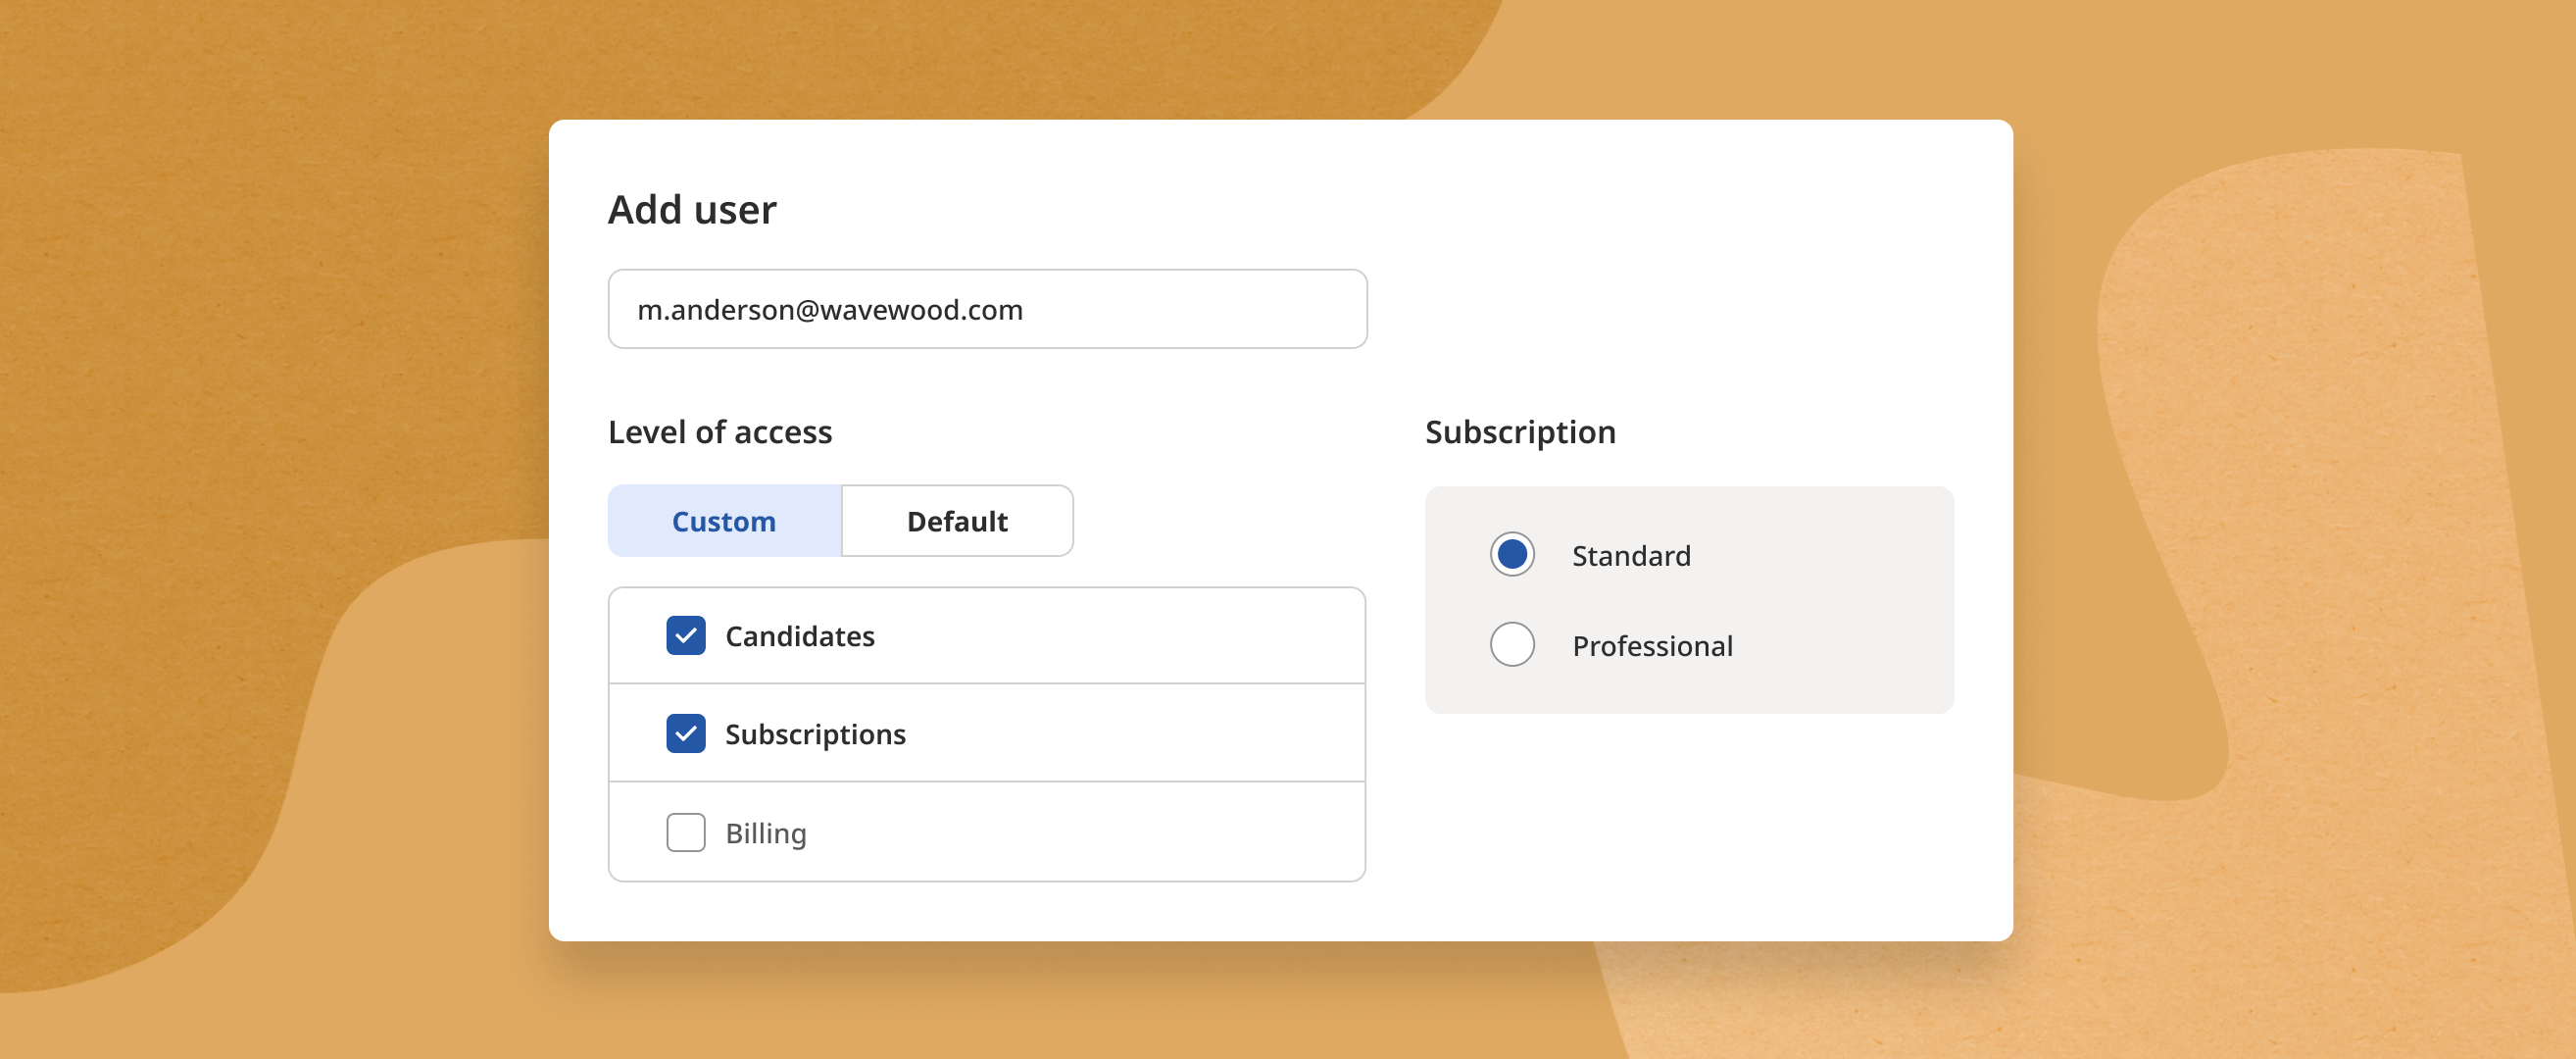Click the checkmark icon beside Subscriptions
The height and width of the screenshot is (1059, 2576).
point(685,733)
